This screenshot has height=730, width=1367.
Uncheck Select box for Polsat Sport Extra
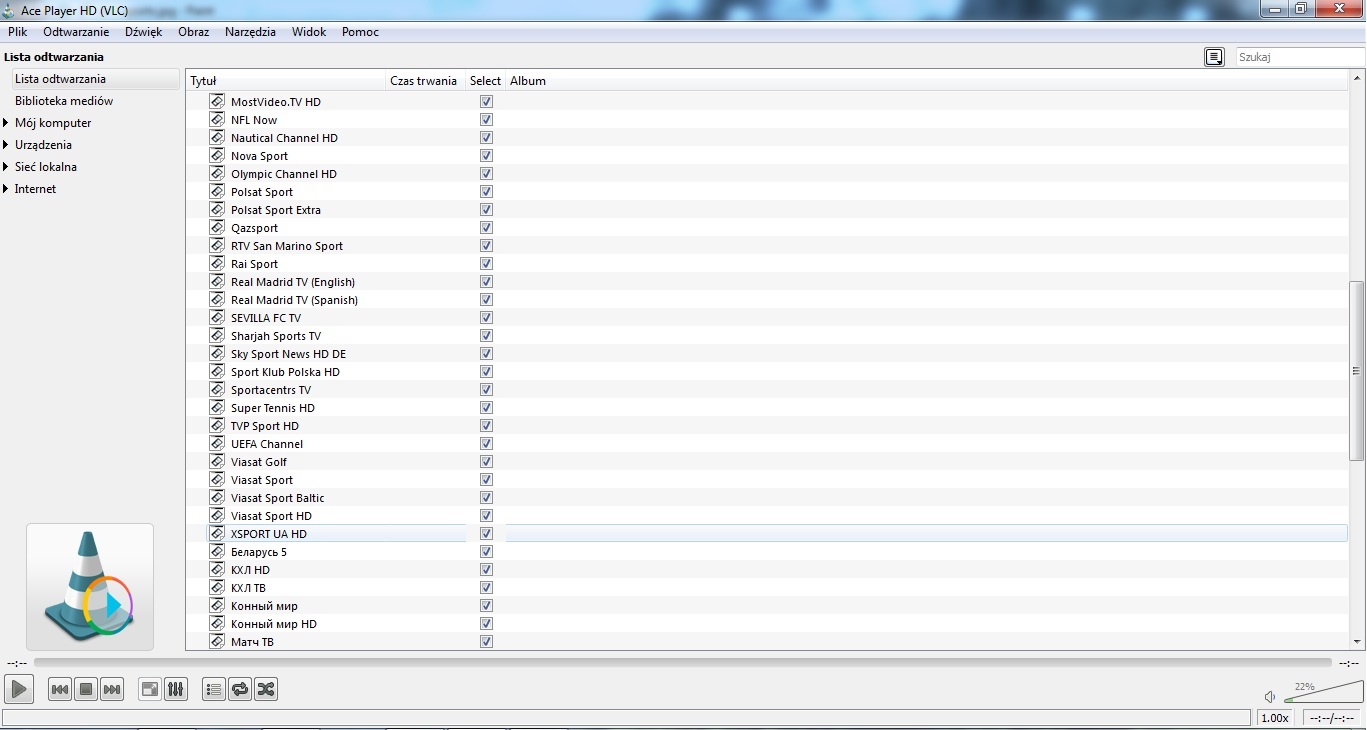[486, 210]
